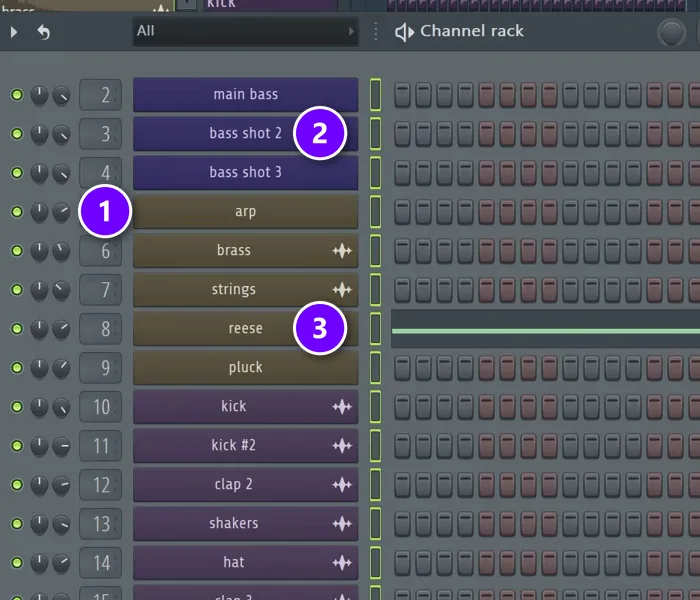Open the arp channel button
The width and height of the screenshot is (700, 600).
click(x=245, y=211)
